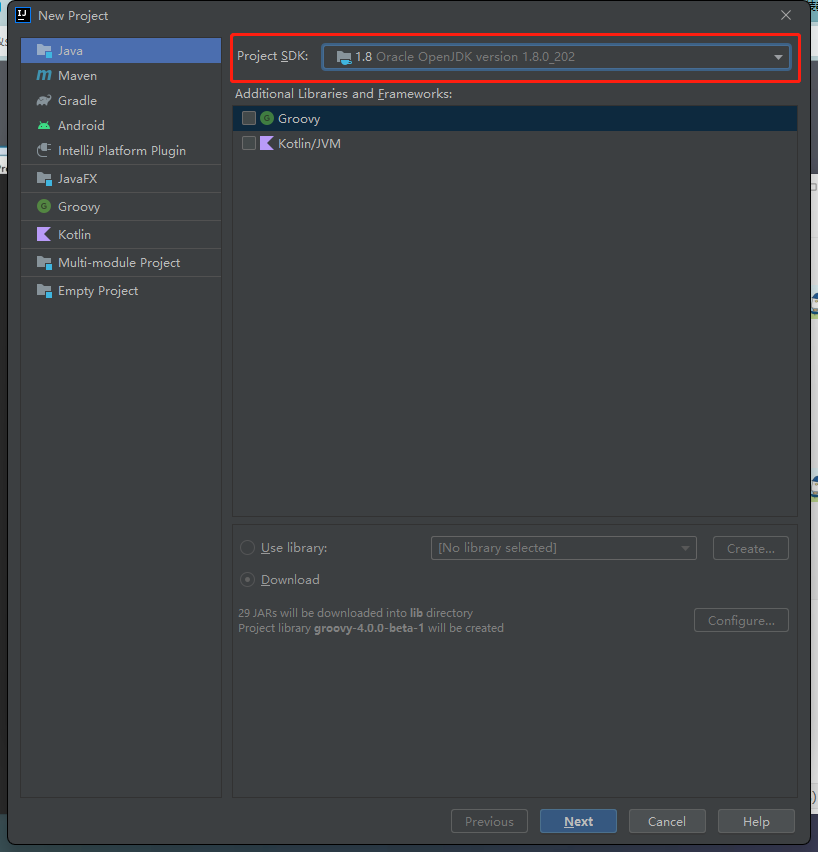Enable the Groovy framework checkbox
Image resolution: width=818 pixels, height=852 pixels.
(x=248, y=118)
